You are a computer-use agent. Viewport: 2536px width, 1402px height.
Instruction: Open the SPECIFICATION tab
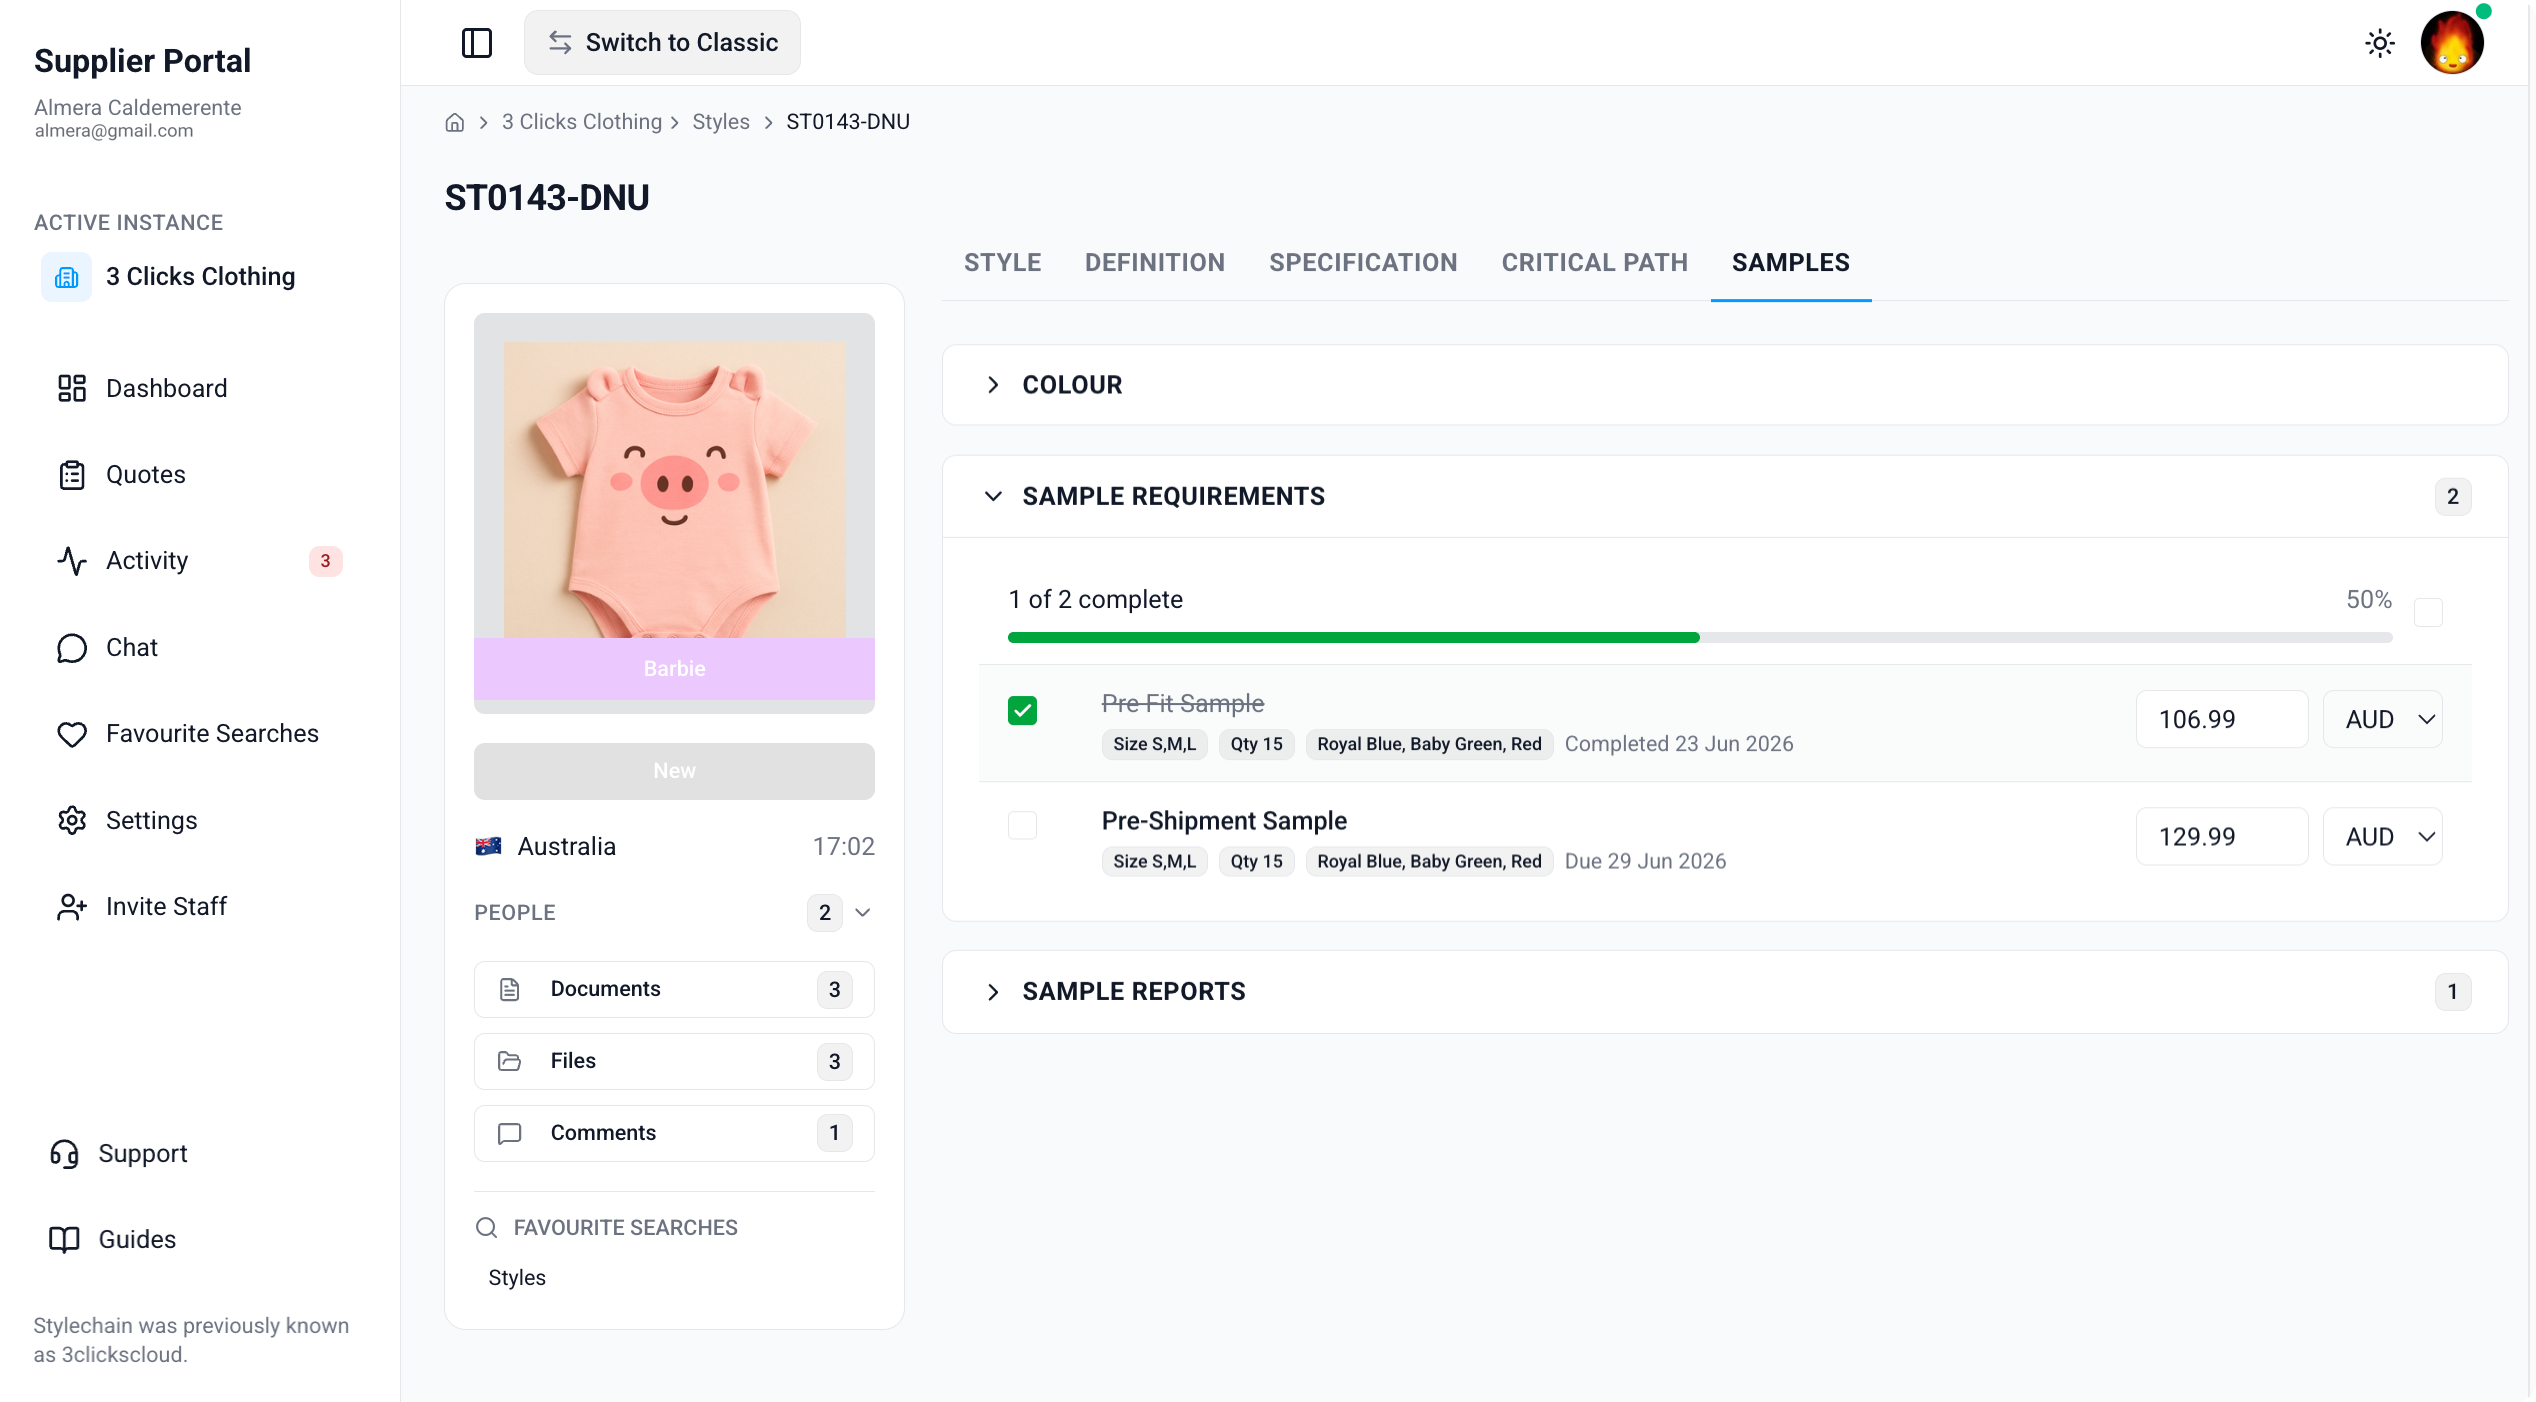coord(1363,263)
